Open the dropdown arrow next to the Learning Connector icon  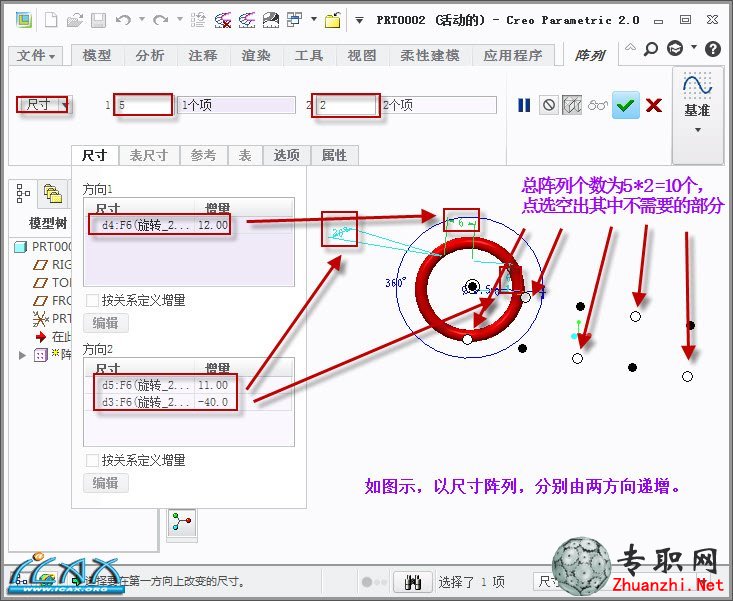click(x=694, y=47)
